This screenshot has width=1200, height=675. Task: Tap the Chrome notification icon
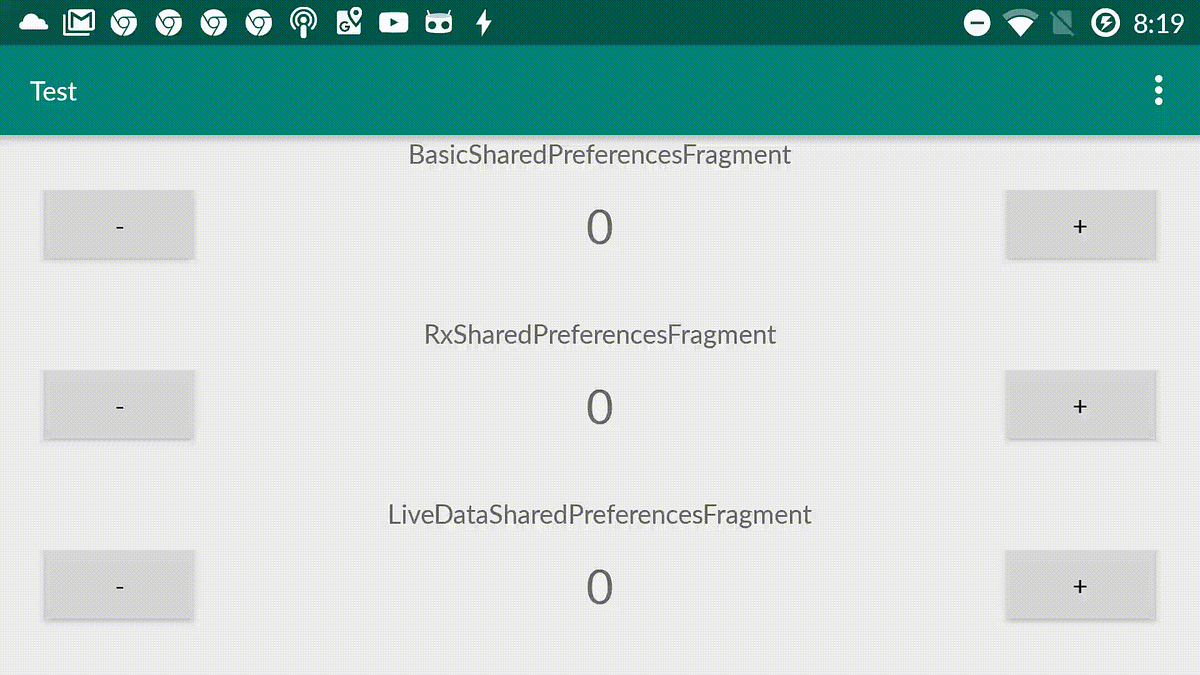123,21
